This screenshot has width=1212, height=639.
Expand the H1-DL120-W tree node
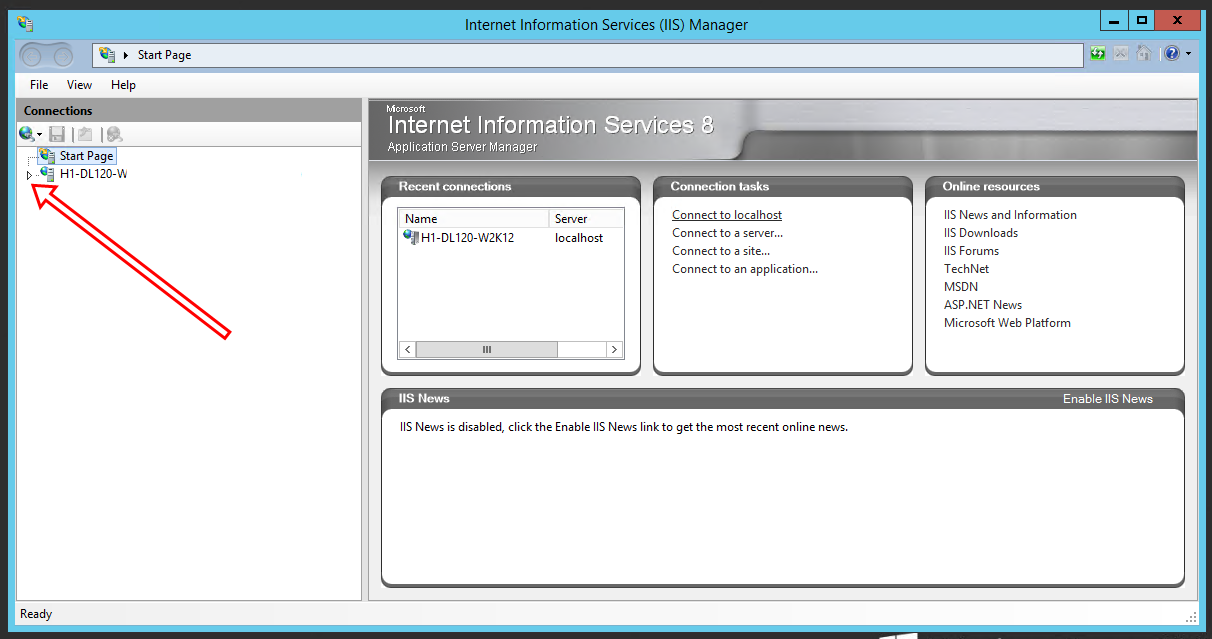30,173
